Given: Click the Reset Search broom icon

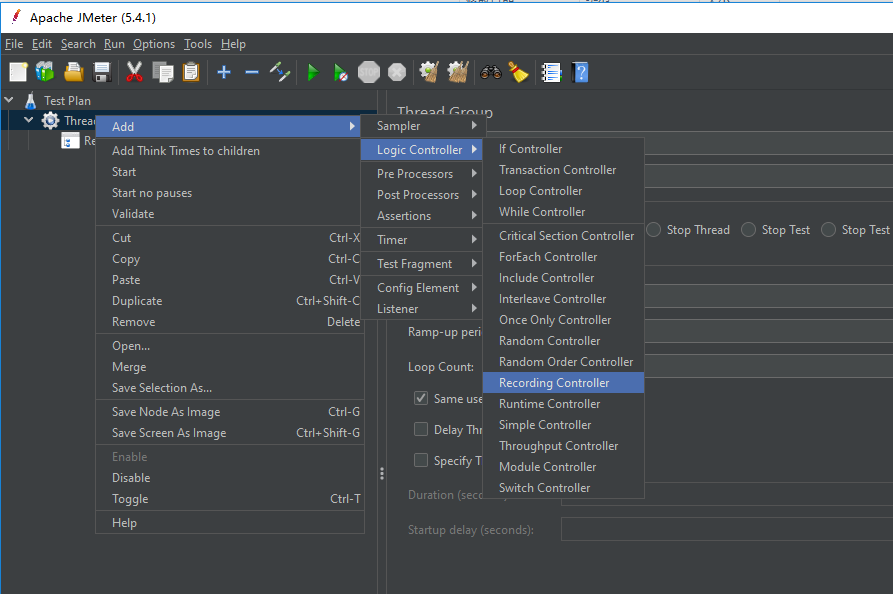Looking at the screenshot, I should [518, 72].
